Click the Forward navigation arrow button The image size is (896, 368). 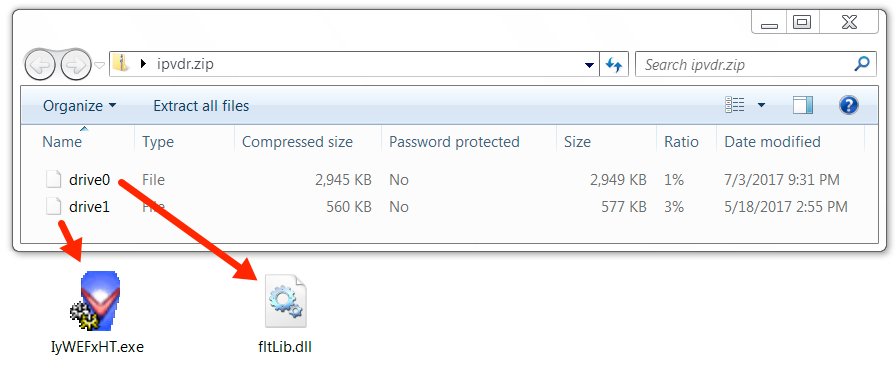75,64
